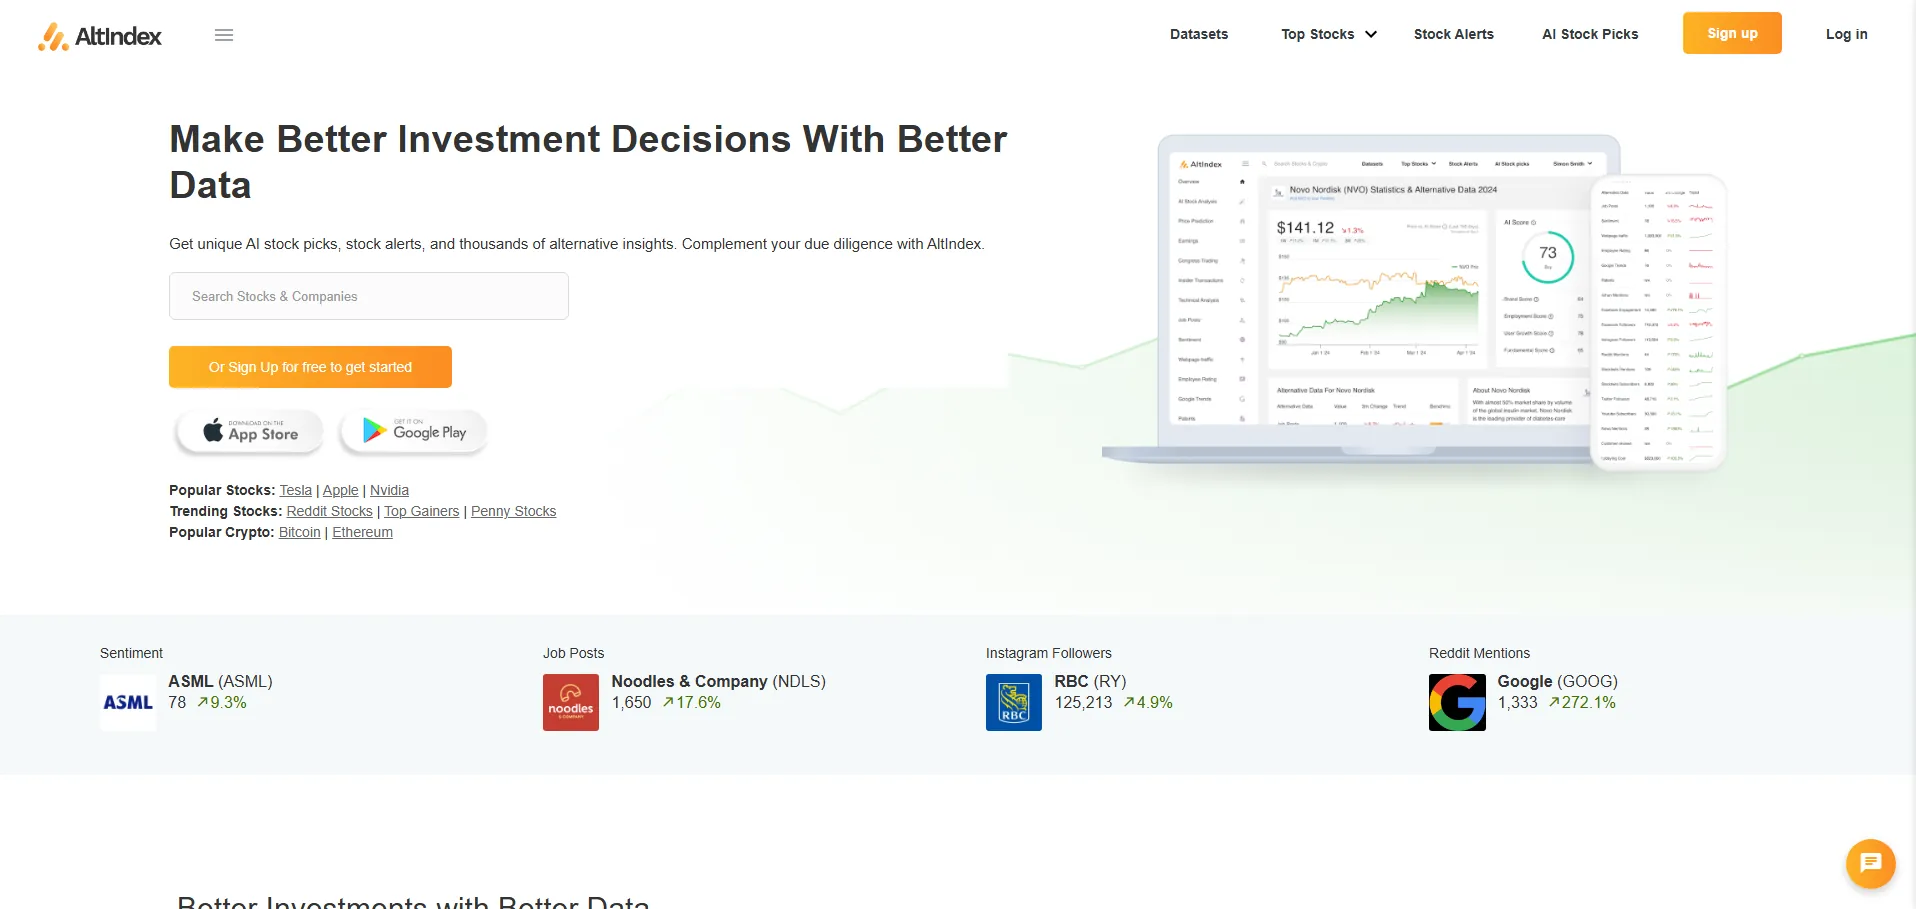Image resolution: width=1916 pixels, height=909 pixels.
Task: Follow the Reddit Stocks trending link
Action: (x=329, y=511)
